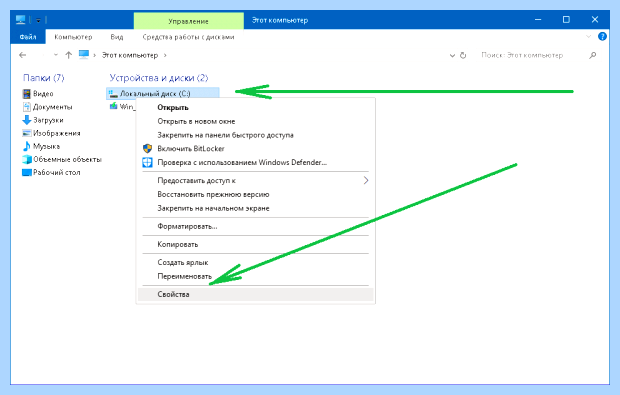Screen dimensions: 620x395
Task: Select Переименовать menu entry
Action: (255, 276)
